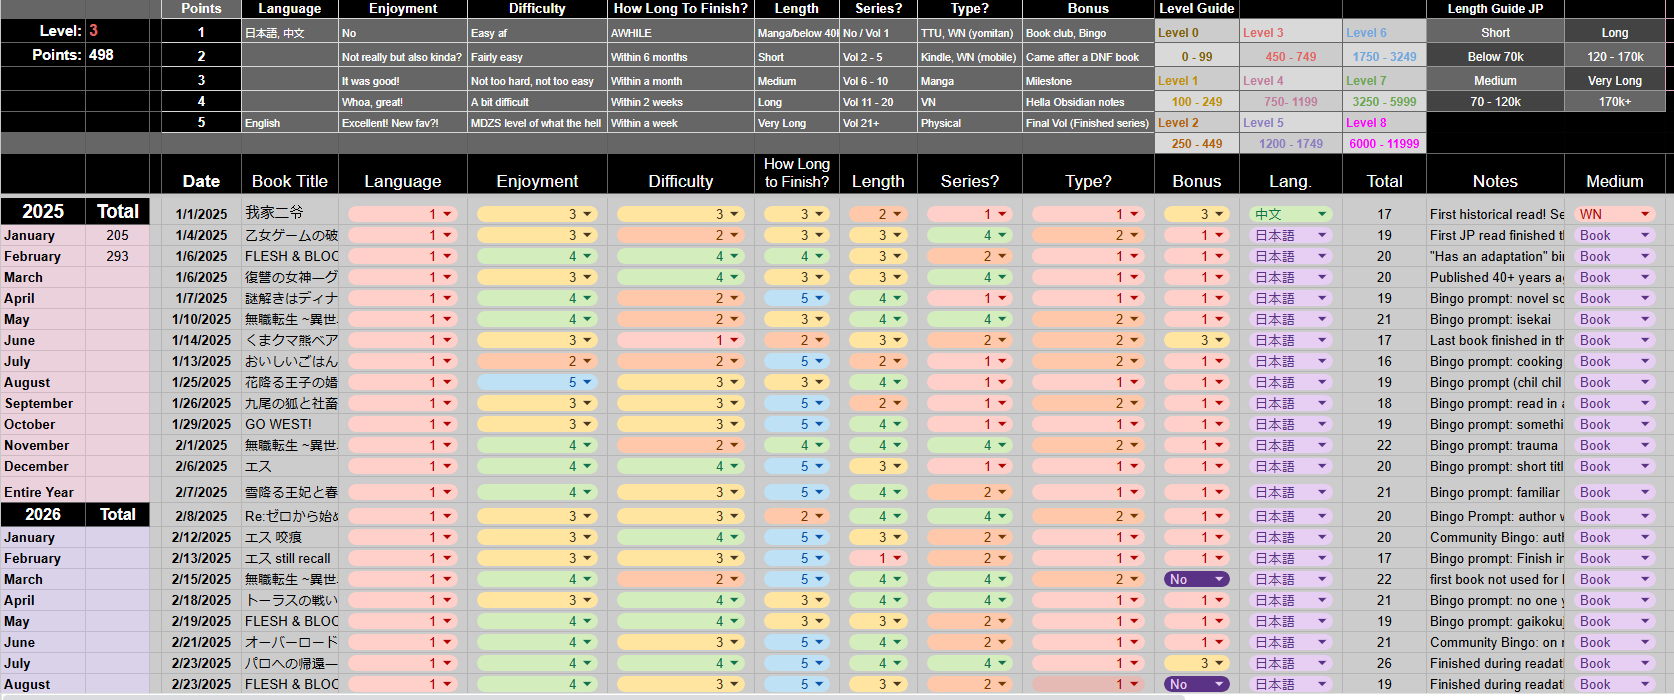Screen dimensions: 1674x700
Task: Select the 'Final Vol (Finished series)' cell
Action: point(1088,123)
